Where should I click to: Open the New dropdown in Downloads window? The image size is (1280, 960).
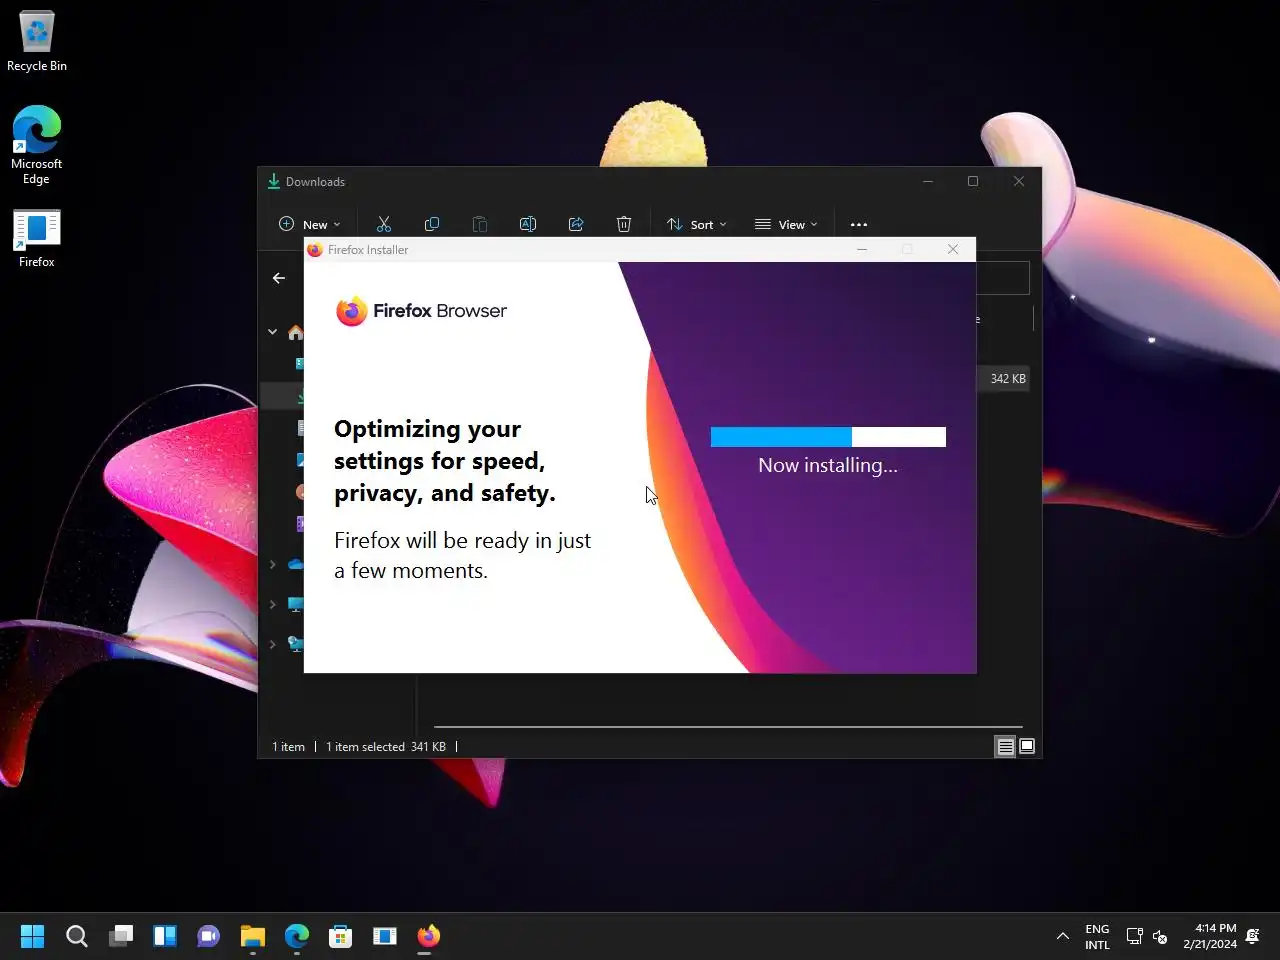pyautogui.click(x=310, y=224)
